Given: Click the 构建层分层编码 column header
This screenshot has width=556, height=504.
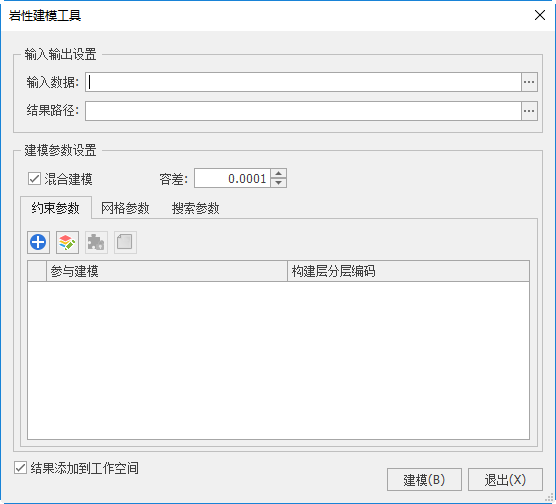Looking at the screenshot, I should click(x=408, y=271).
